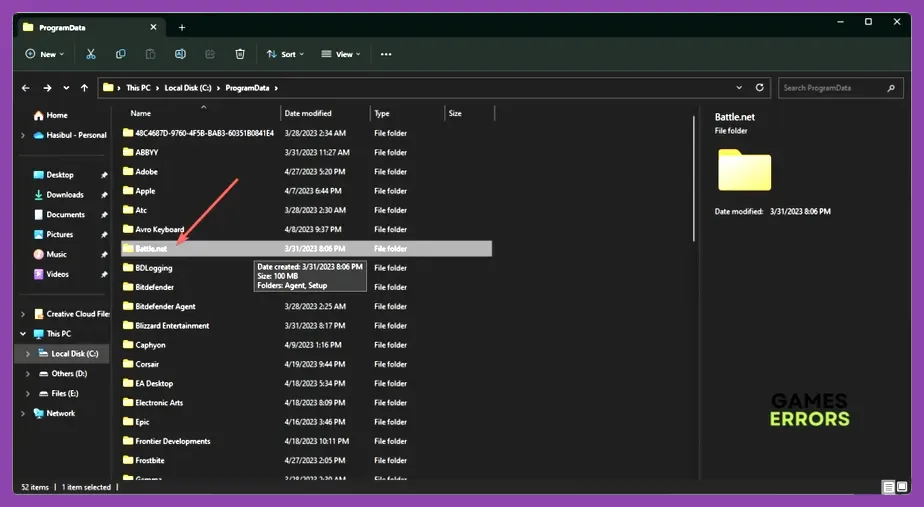Expand Files (E:) tree node
The height and width of the screenshot is (507, 924).
(x=28, y=393)
